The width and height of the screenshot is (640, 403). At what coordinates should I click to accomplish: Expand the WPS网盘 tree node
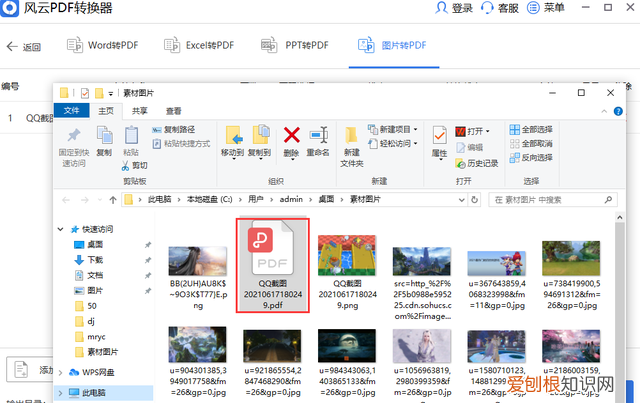[x=60, y=372]
